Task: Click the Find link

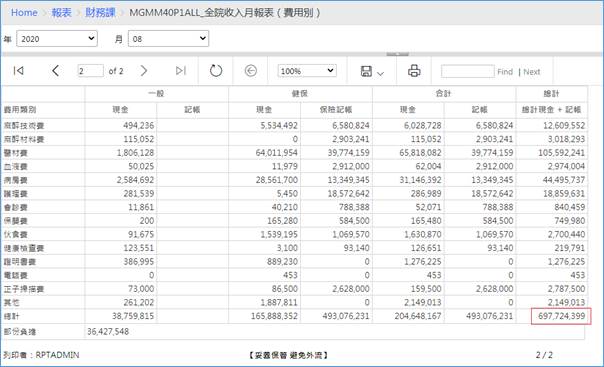Action: (505, 72)
